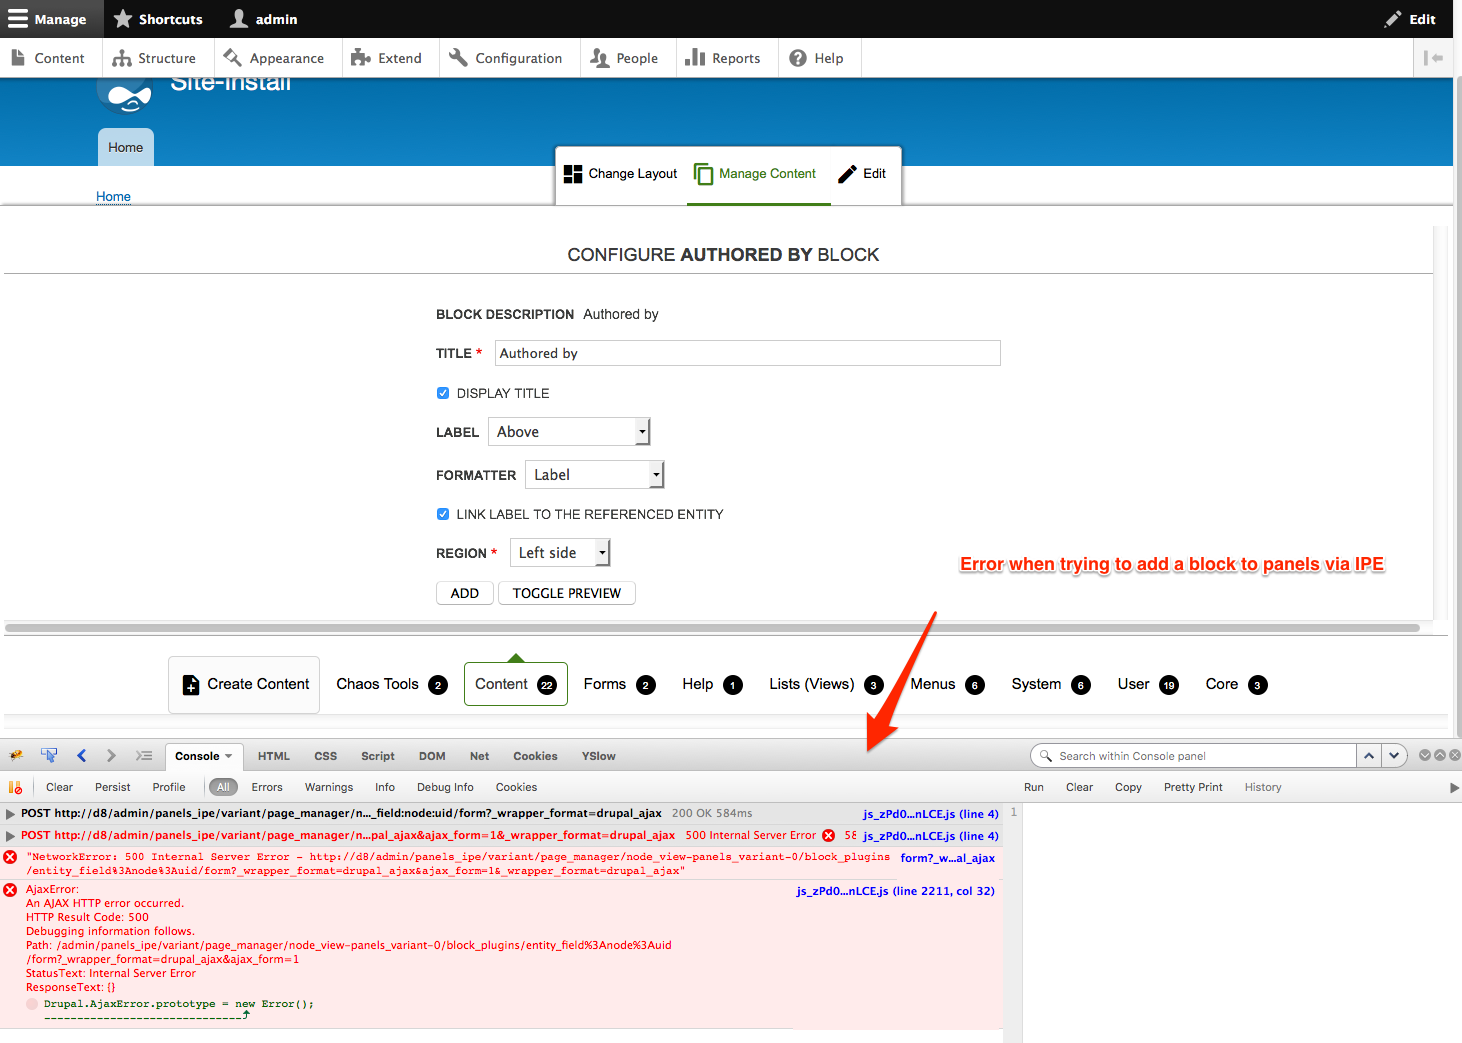Click the ADD button
Viewport: 1462px width, 1043px height.
[465, 593]
